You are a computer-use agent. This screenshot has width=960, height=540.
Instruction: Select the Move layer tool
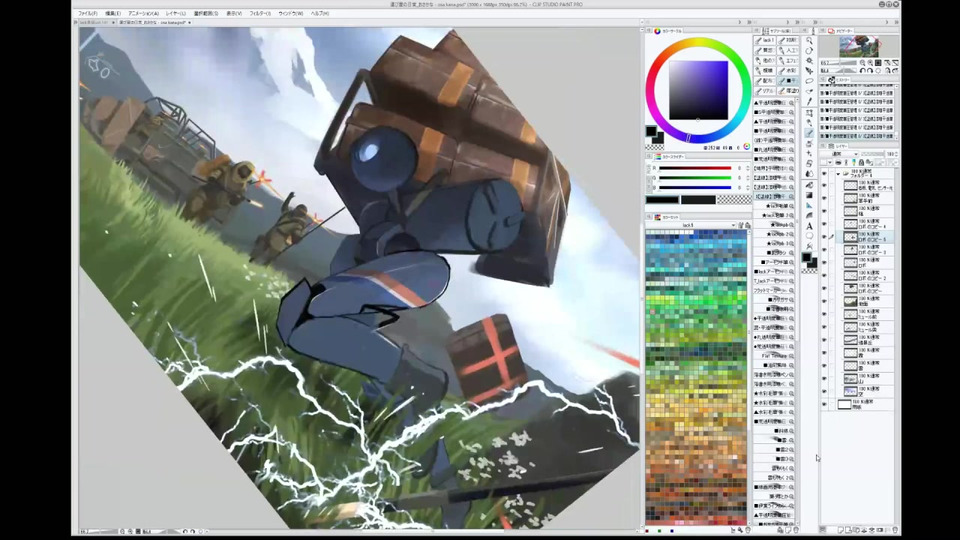tap(809, 70)
